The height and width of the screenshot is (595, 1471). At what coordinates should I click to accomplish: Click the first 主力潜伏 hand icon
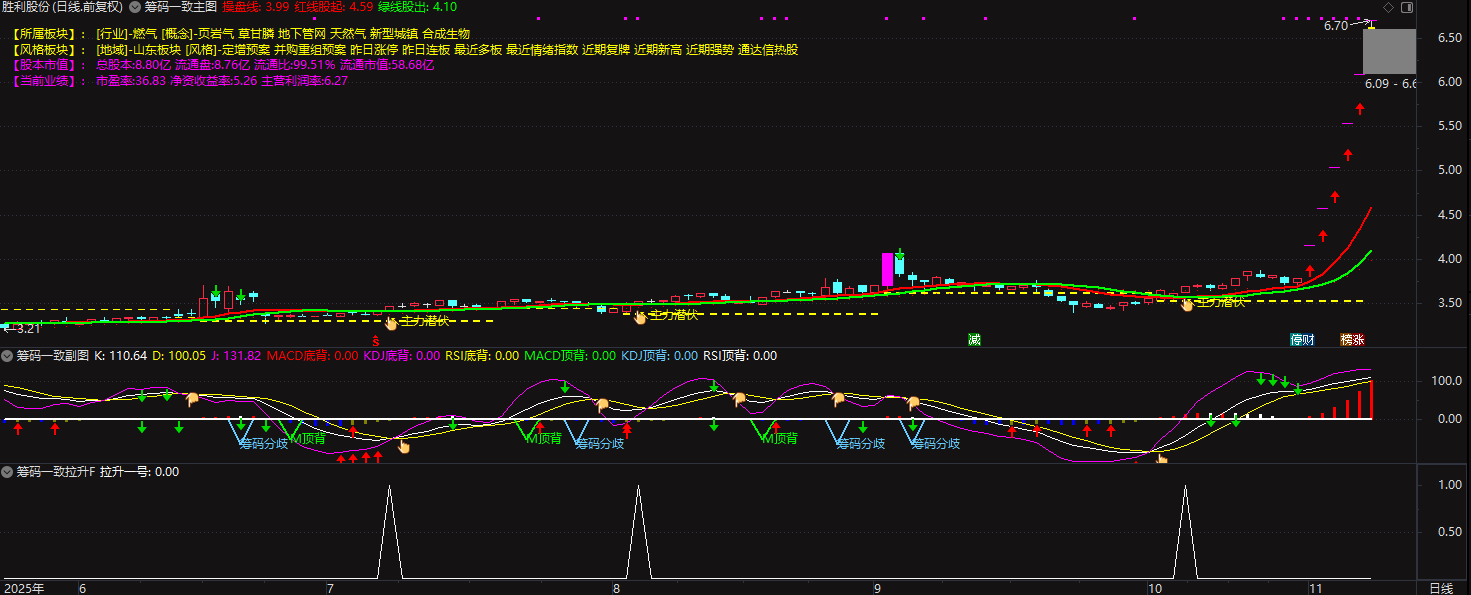tap(392, 322)
